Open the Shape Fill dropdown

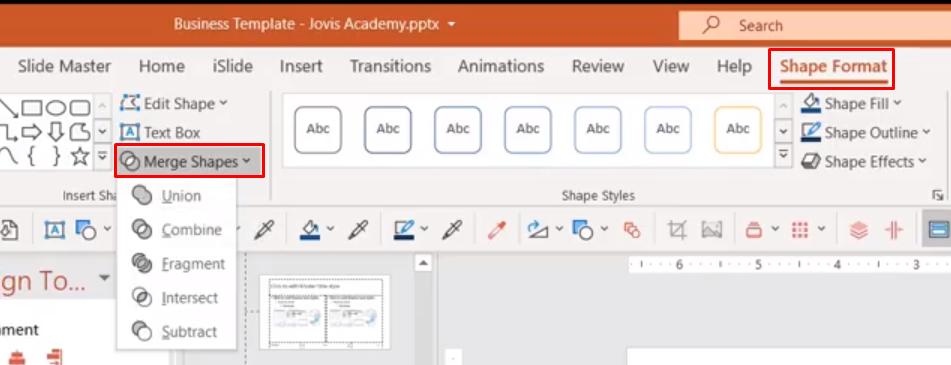851,104
